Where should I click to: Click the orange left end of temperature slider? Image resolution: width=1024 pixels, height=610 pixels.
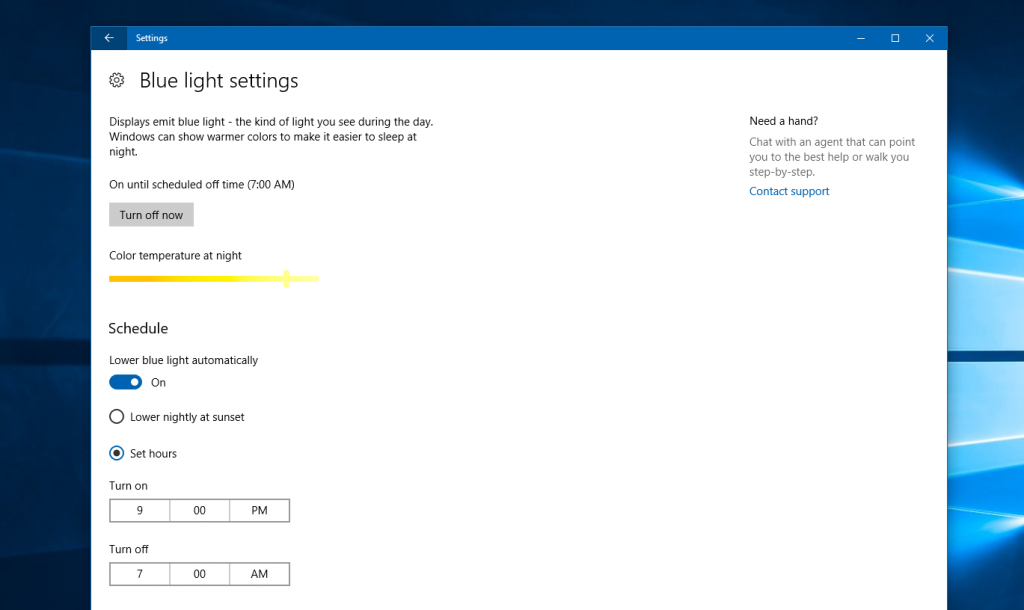pos(116,278)
